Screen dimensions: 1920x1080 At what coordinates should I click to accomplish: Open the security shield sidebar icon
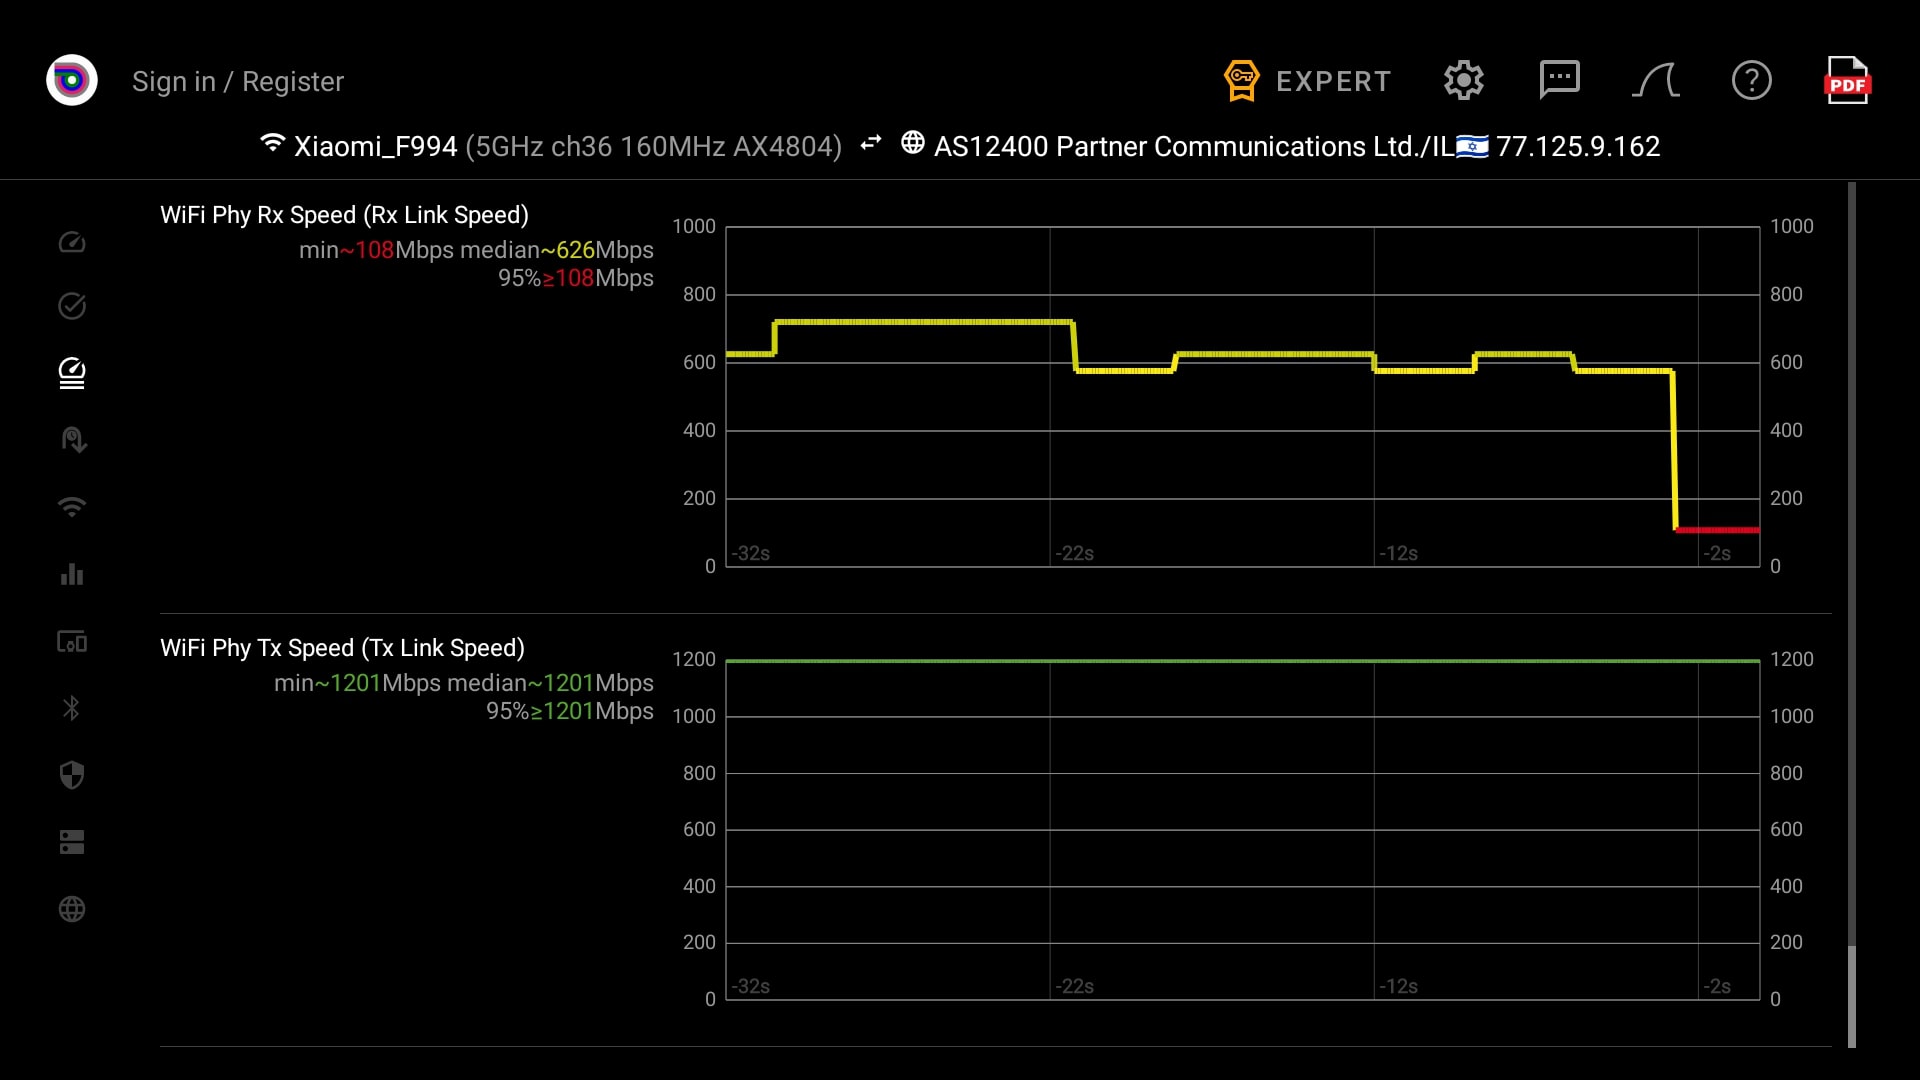coord(72,775)
